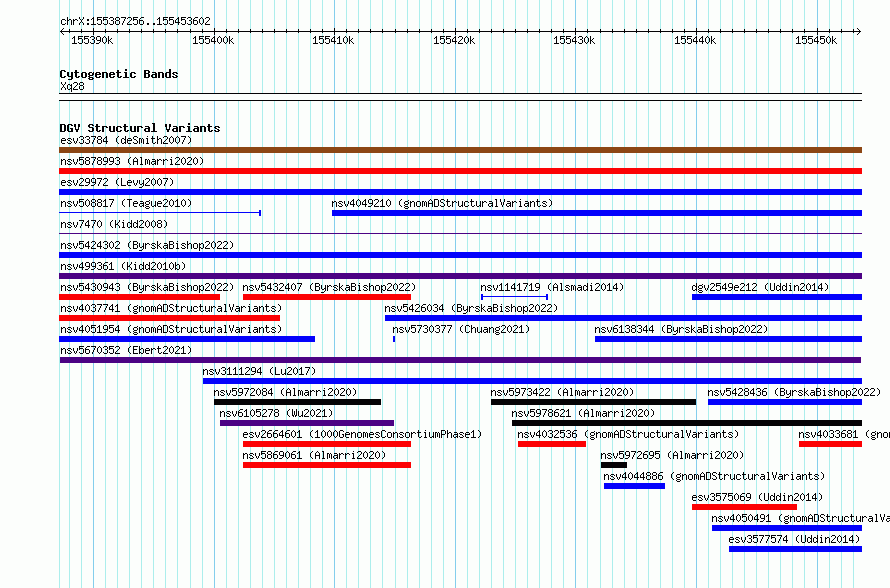This screenshot has width=890, height=588.
Task: Click the 155450k ruler position label
Action: pyautogui.click(x=816, y=40)
